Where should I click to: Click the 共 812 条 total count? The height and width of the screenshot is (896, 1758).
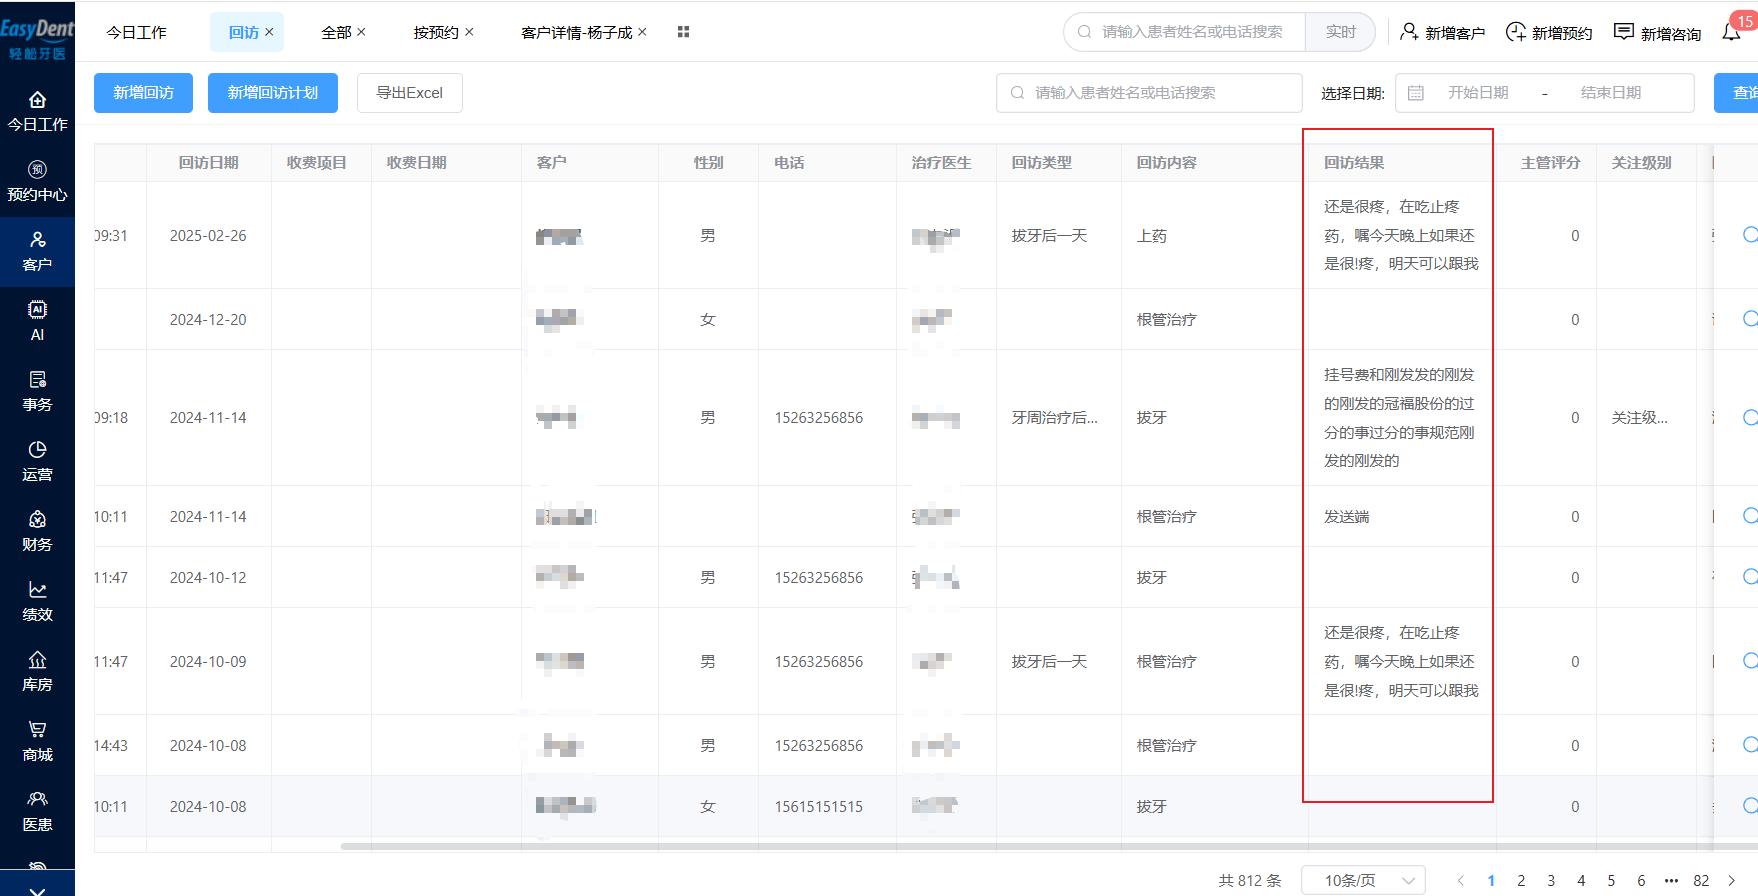coord(1249,880)
